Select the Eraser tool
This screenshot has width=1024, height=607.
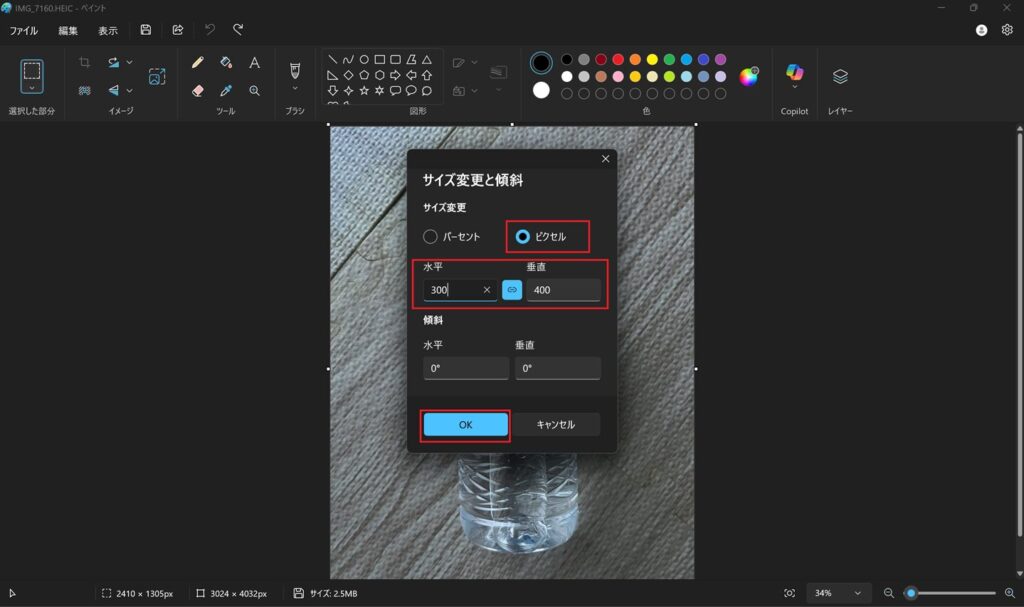198,91
